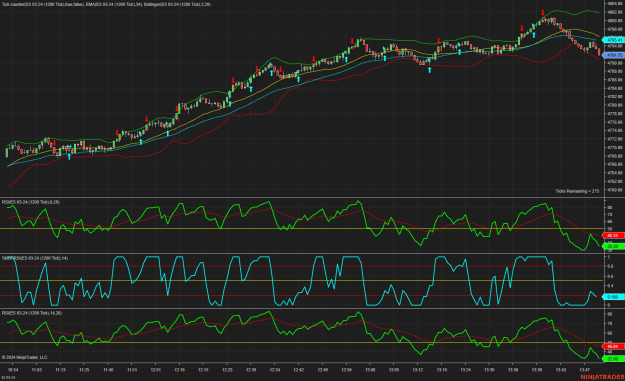Select the Tick counter, EMA, Bollinger indicator label
The height and width of the screenshot is (381, 625).
[x=106, y=4]
